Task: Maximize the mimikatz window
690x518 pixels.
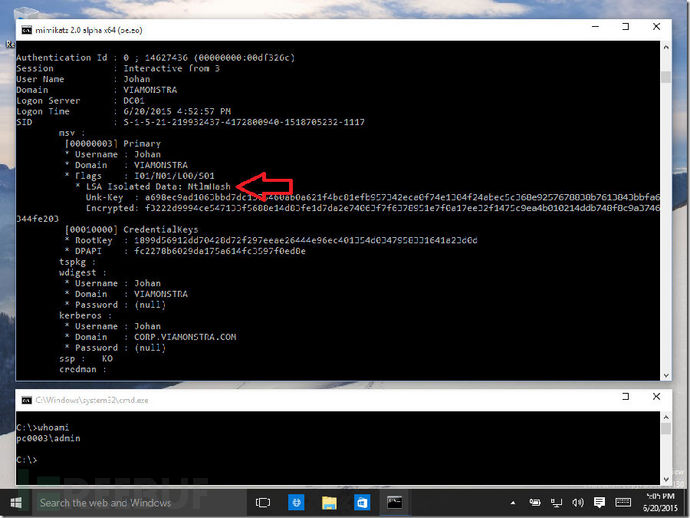Action: [x=625, y=27]
